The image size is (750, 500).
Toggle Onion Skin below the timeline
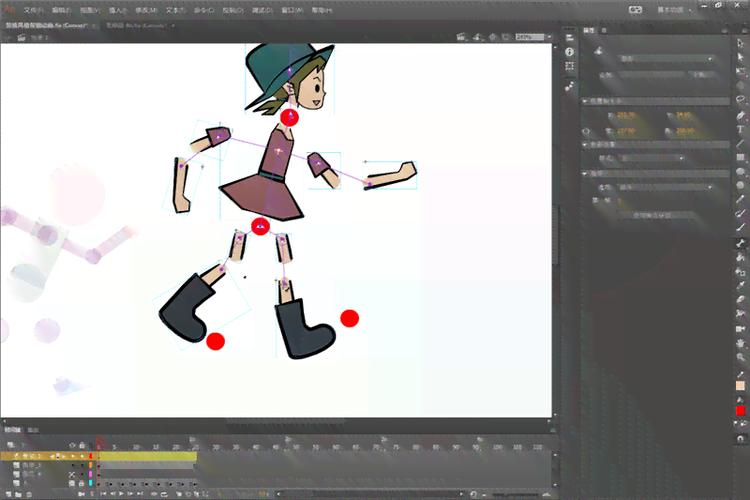point(179,494)
